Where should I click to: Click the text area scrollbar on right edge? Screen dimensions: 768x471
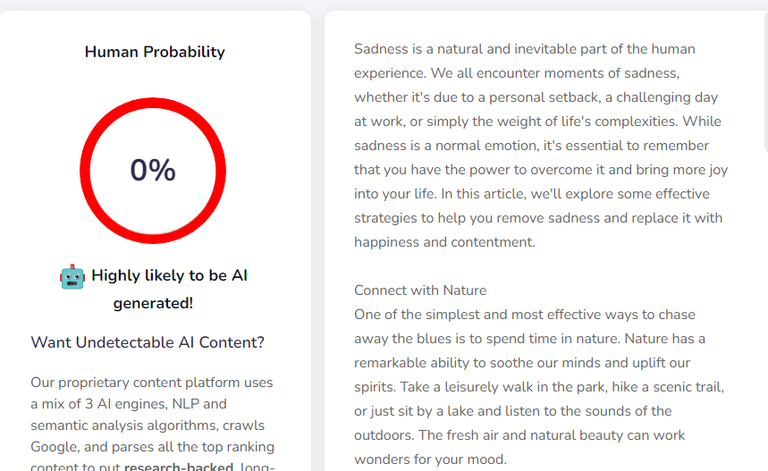point(766,81)
